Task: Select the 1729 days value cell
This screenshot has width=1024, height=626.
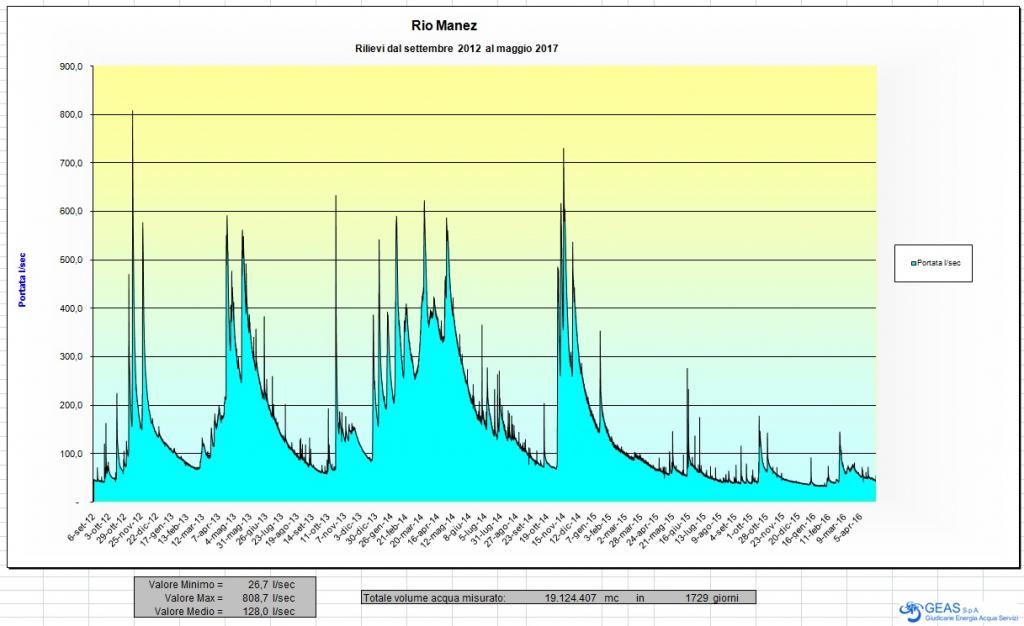Action: click(697, 597)
